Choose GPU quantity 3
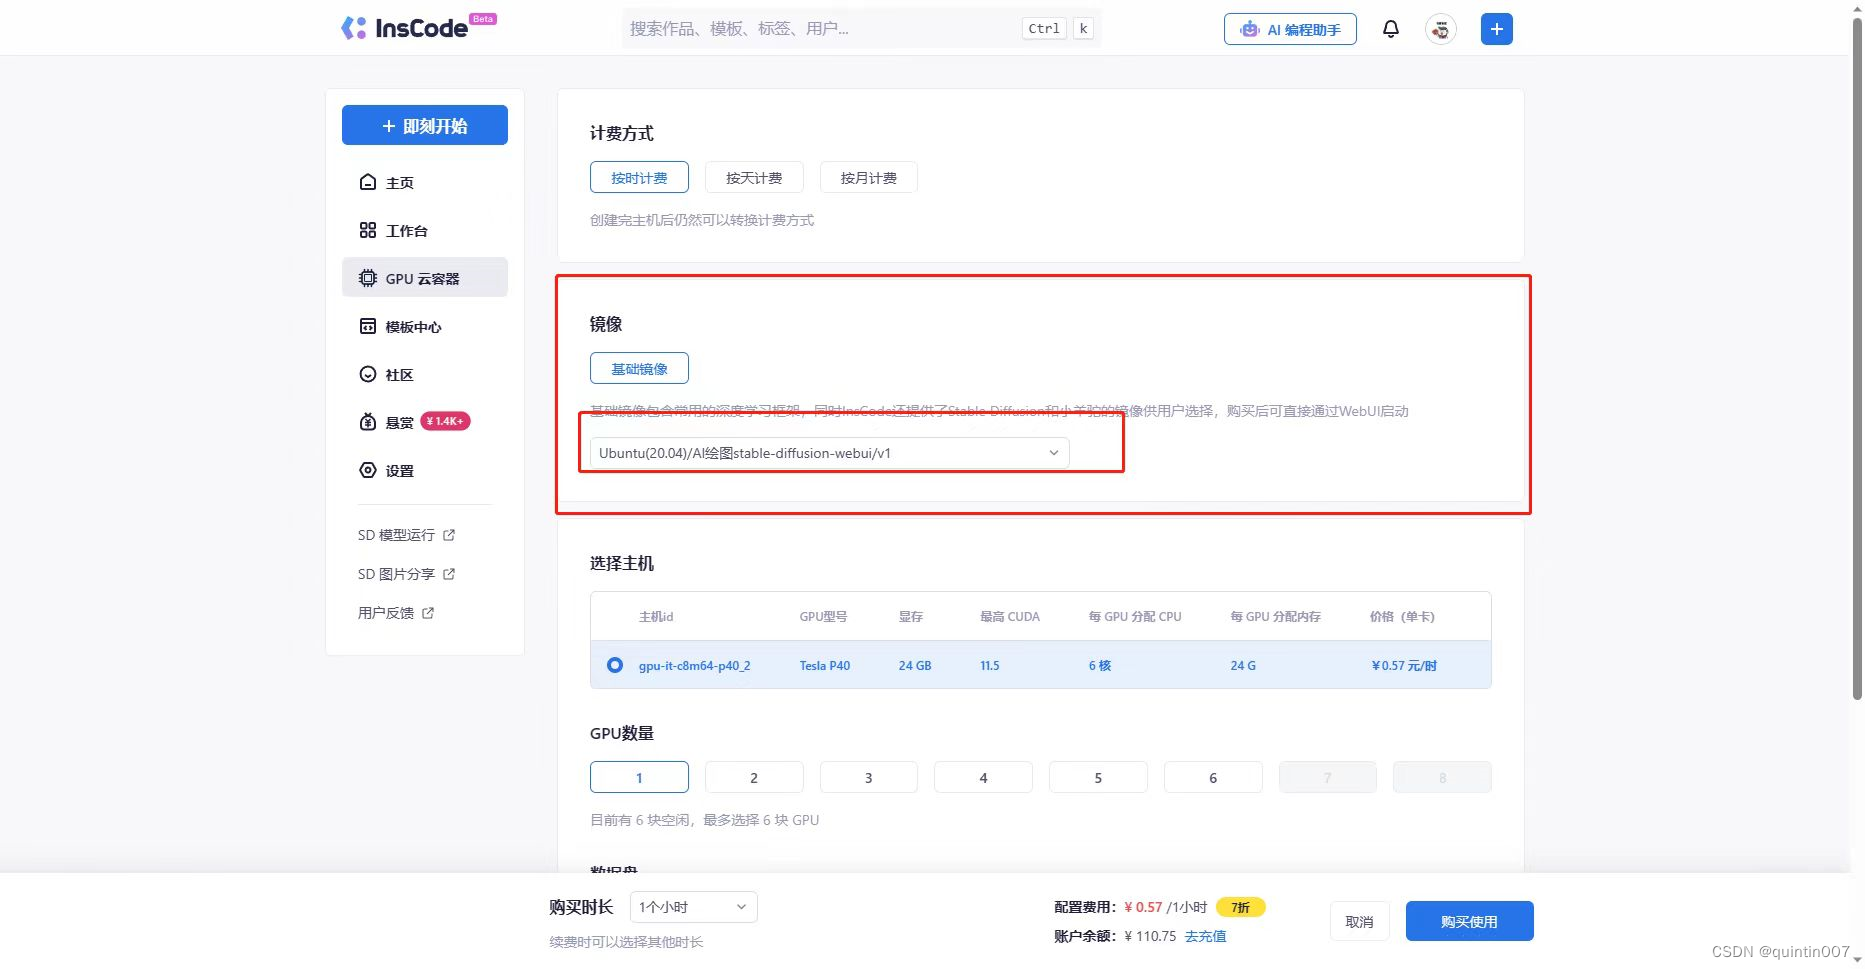1865x969 pixels. [868, 777]
